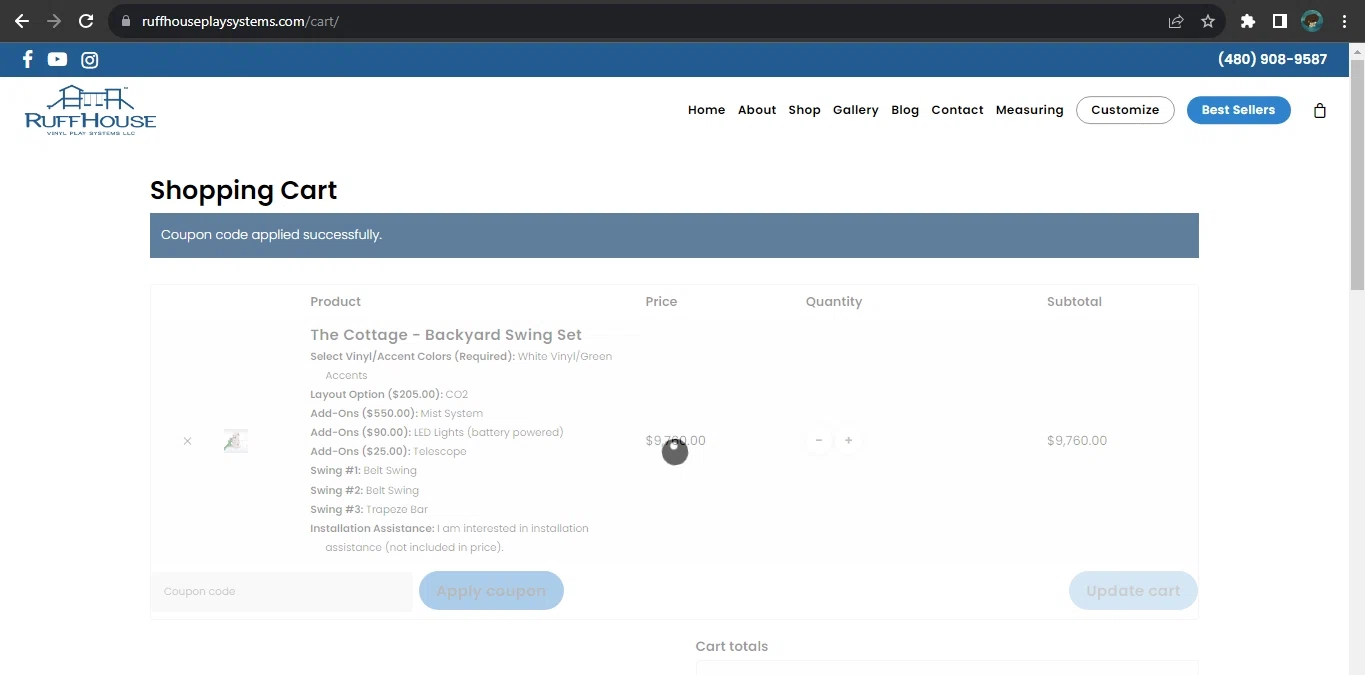1365x675 pixels.
Task: Open the Measuring menu item
Action: tap(1029, 110)
